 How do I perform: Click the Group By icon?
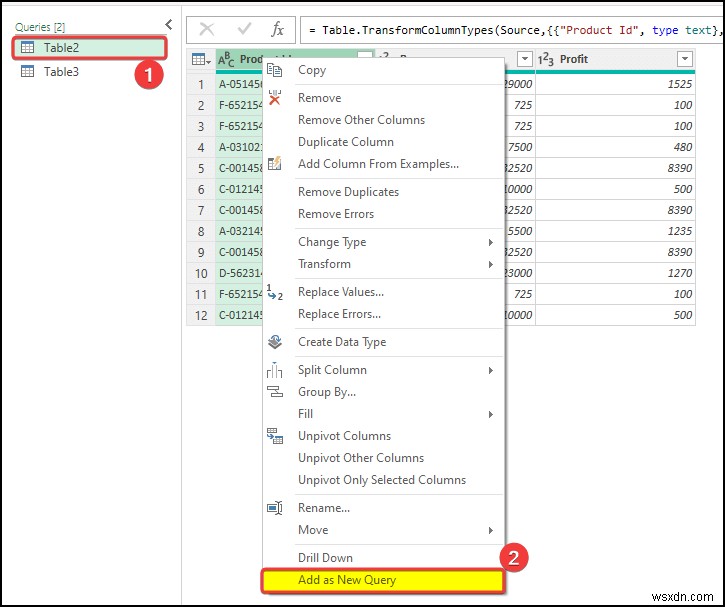click(x=275, y=392)
